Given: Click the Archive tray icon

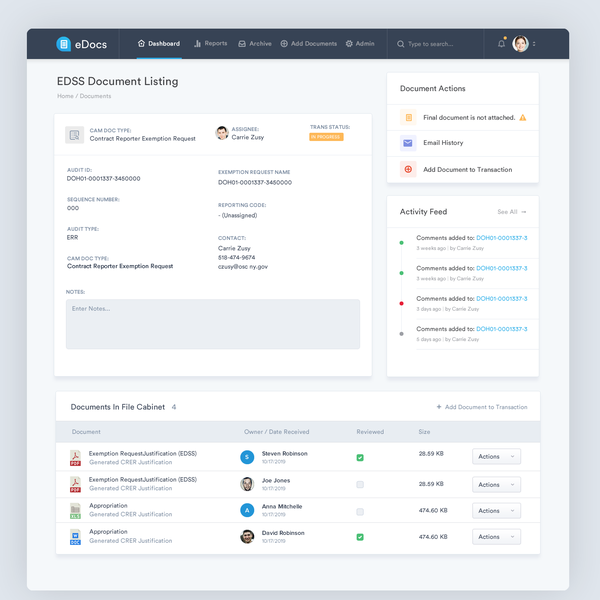Looking at the screenshot, I should (242, 44).
